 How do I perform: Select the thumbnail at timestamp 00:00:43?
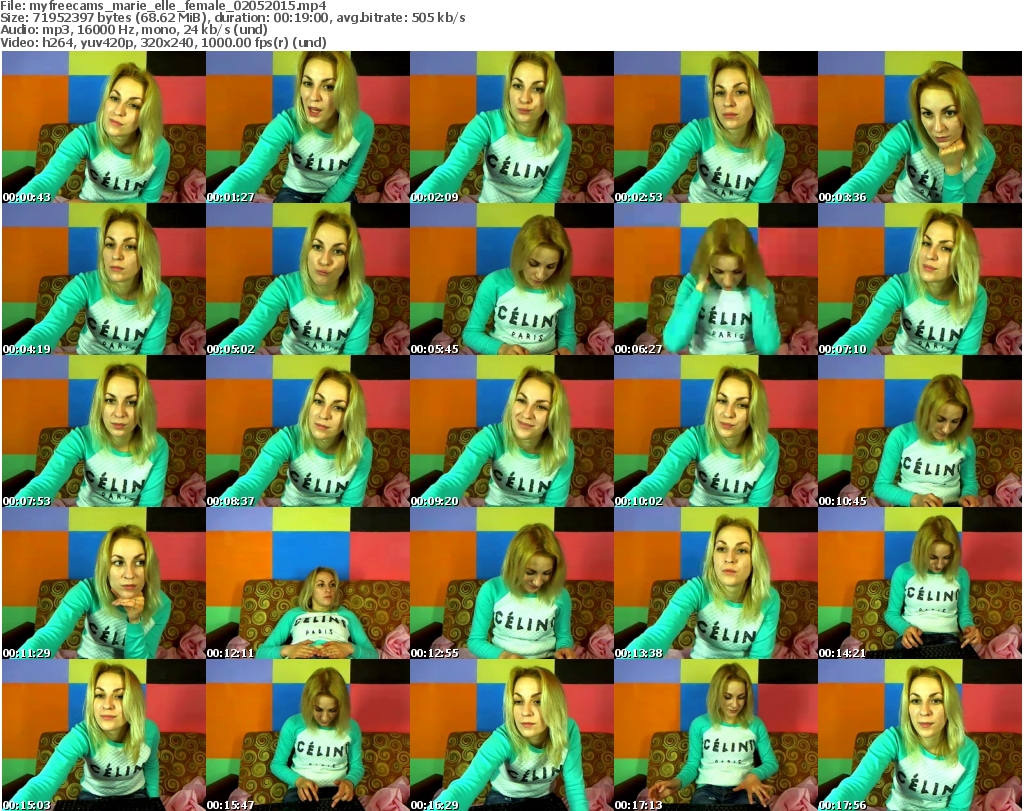pos(104,127)
